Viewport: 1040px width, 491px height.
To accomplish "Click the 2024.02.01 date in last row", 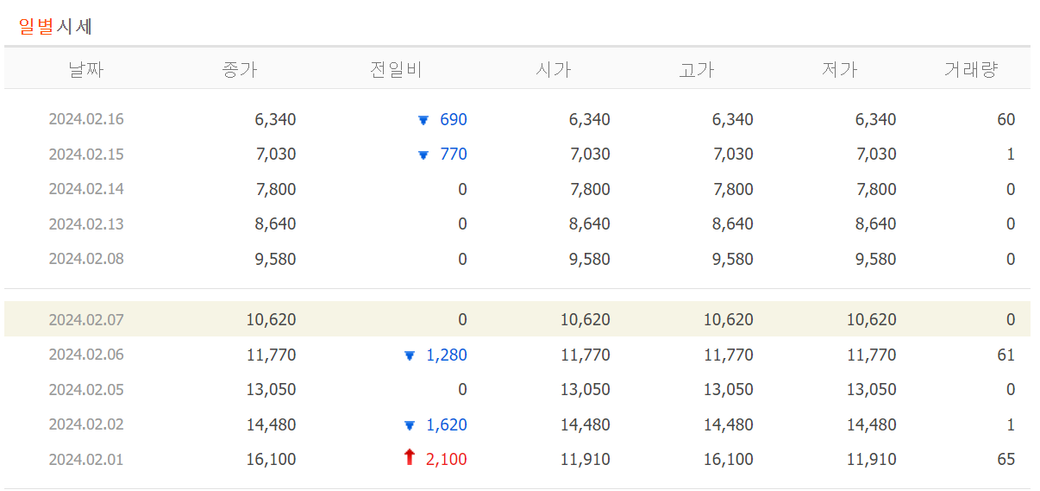I will pos(86,460).
